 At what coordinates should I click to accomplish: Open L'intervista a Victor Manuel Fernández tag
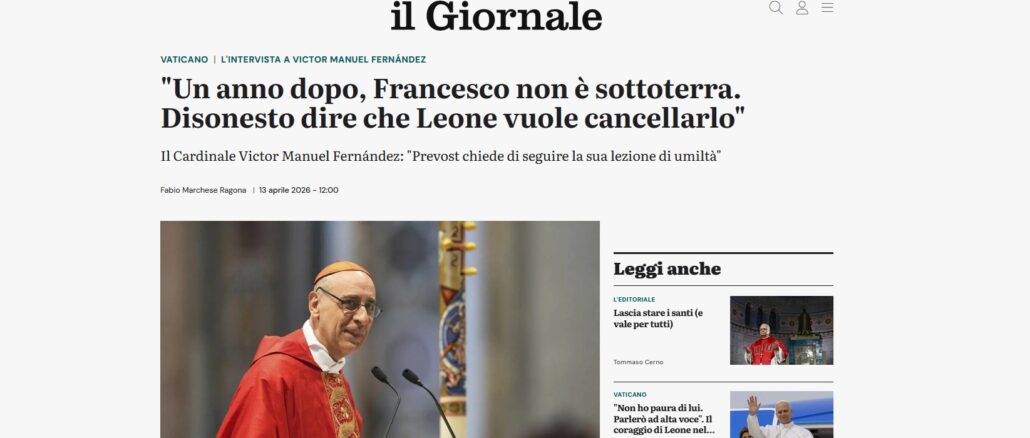click(x=323, y=59)
